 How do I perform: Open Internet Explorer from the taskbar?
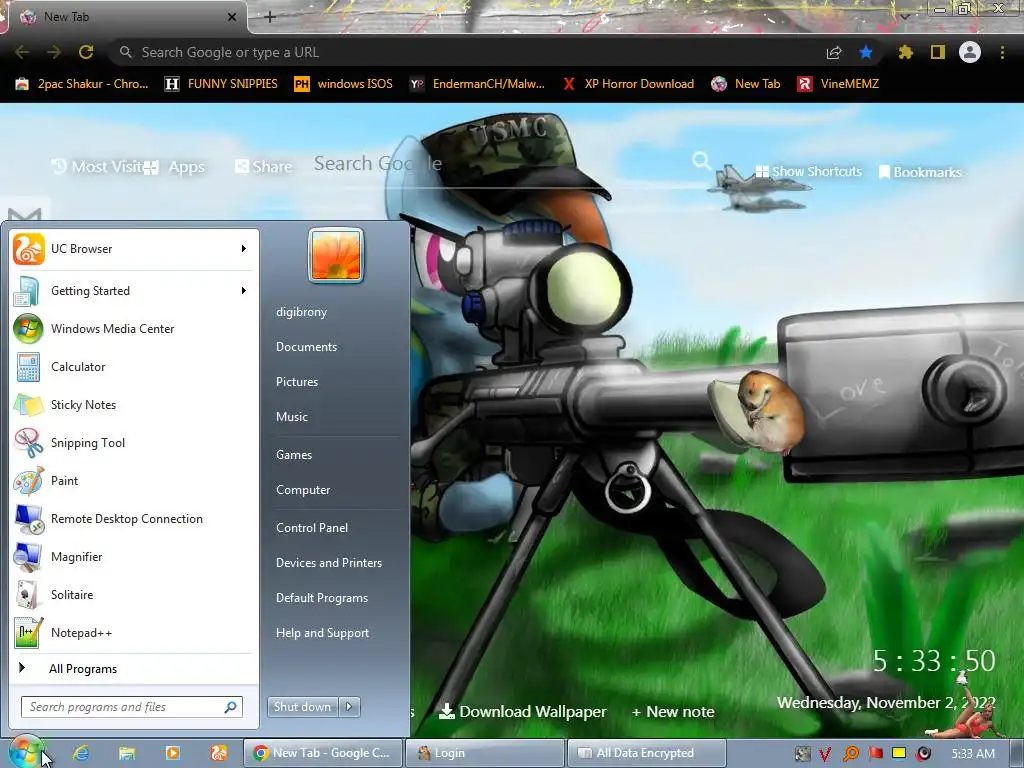click(81, 753)
